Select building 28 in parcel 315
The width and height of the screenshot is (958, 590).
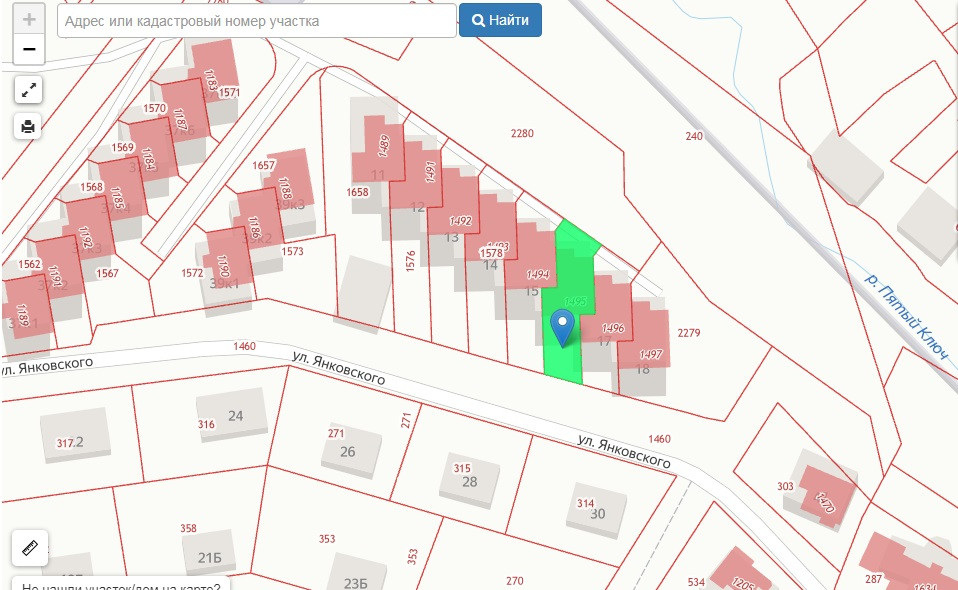pos(470,481)
